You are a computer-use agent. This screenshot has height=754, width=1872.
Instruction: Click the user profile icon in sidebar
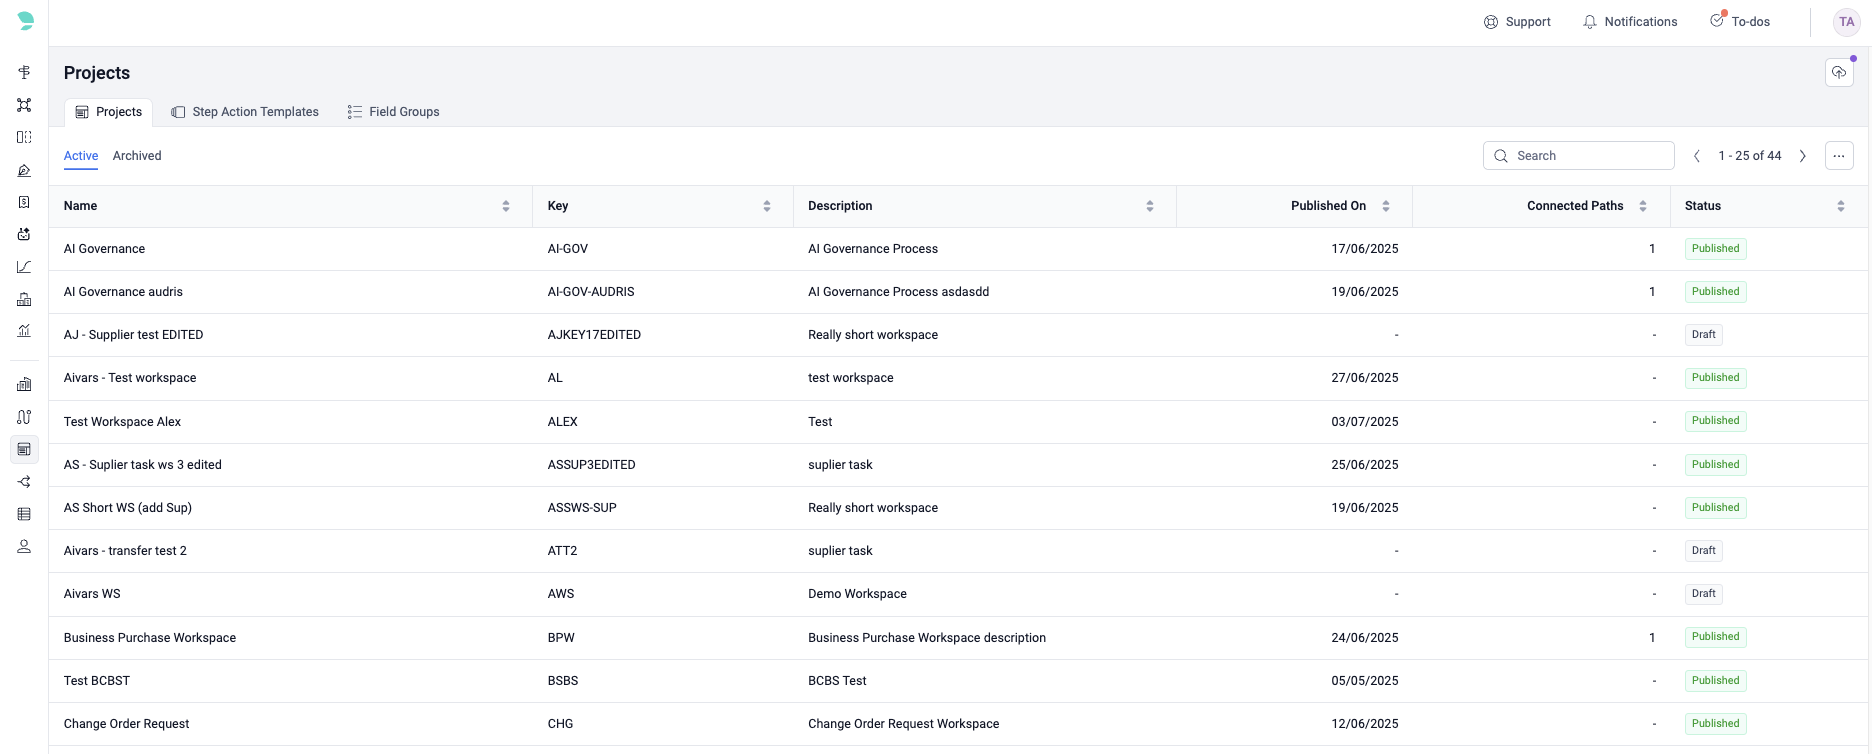[24, 546]
